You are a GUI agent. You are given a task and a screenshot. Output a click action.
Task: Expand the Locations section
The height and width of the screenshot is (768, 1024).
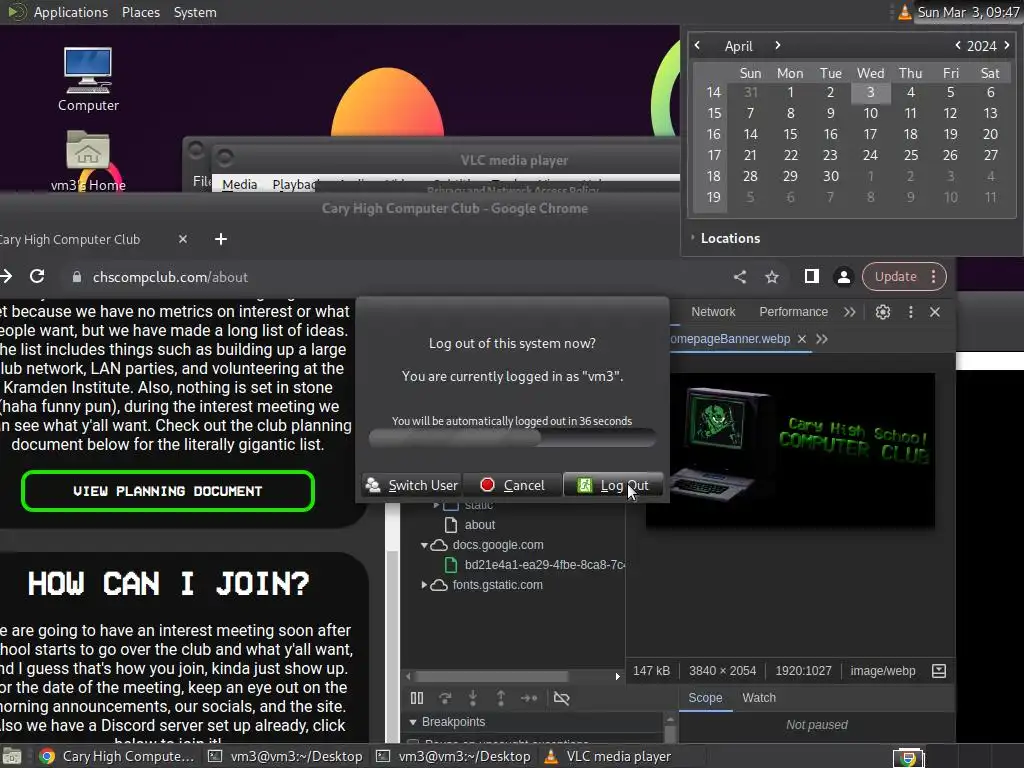click(x=725, y=238)
